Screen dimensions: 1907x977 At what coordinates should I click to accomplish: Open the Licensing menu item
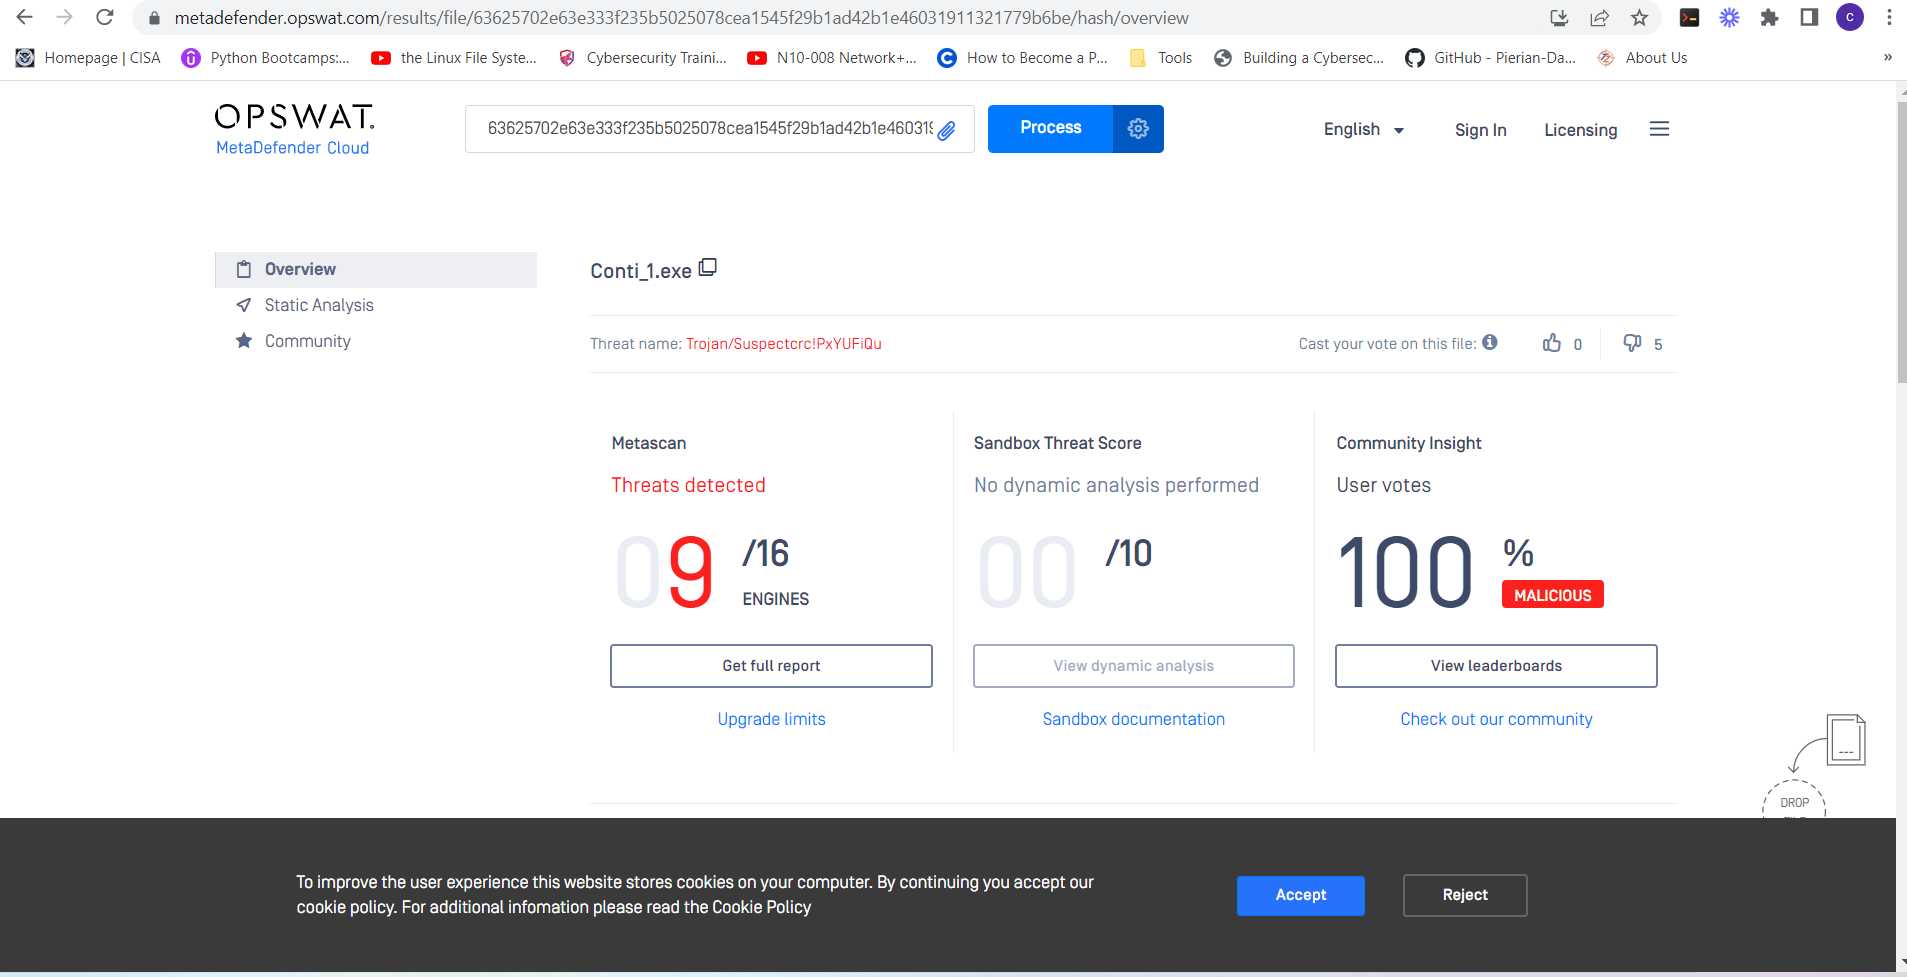pyautogui.click(x=1580, y=130)
